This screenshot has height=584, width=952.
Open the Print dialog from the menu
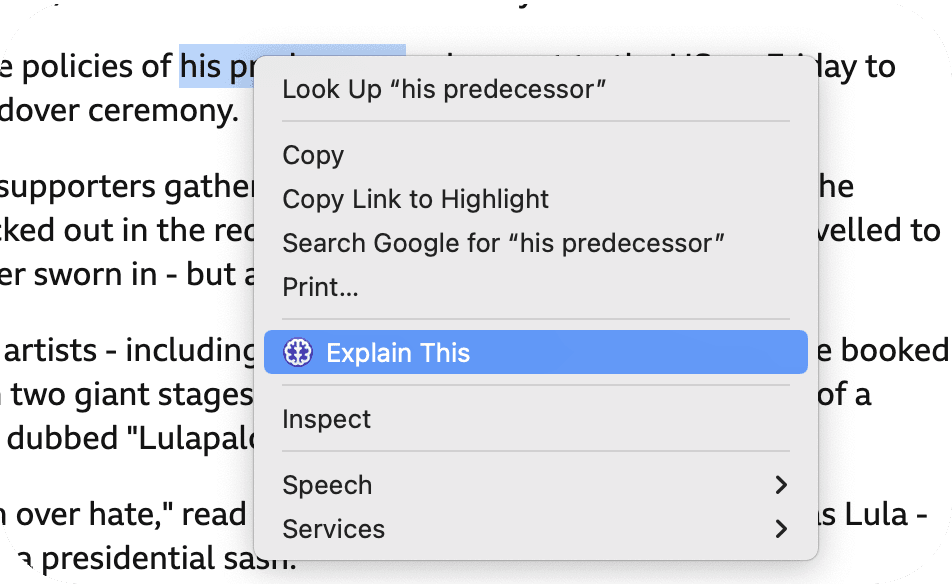click(x=321, y=287)
